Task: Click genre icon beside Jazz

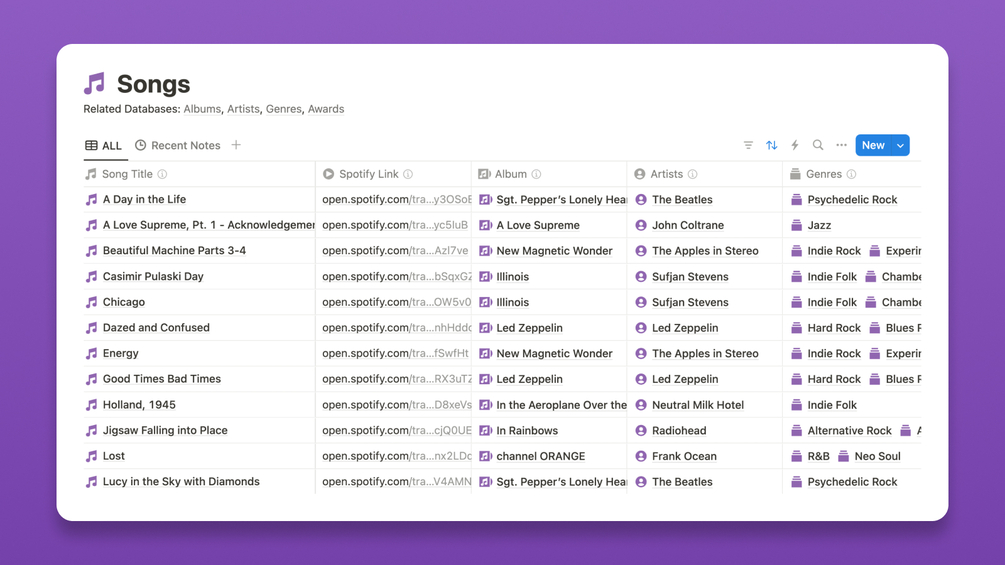Action: [796, 225]
